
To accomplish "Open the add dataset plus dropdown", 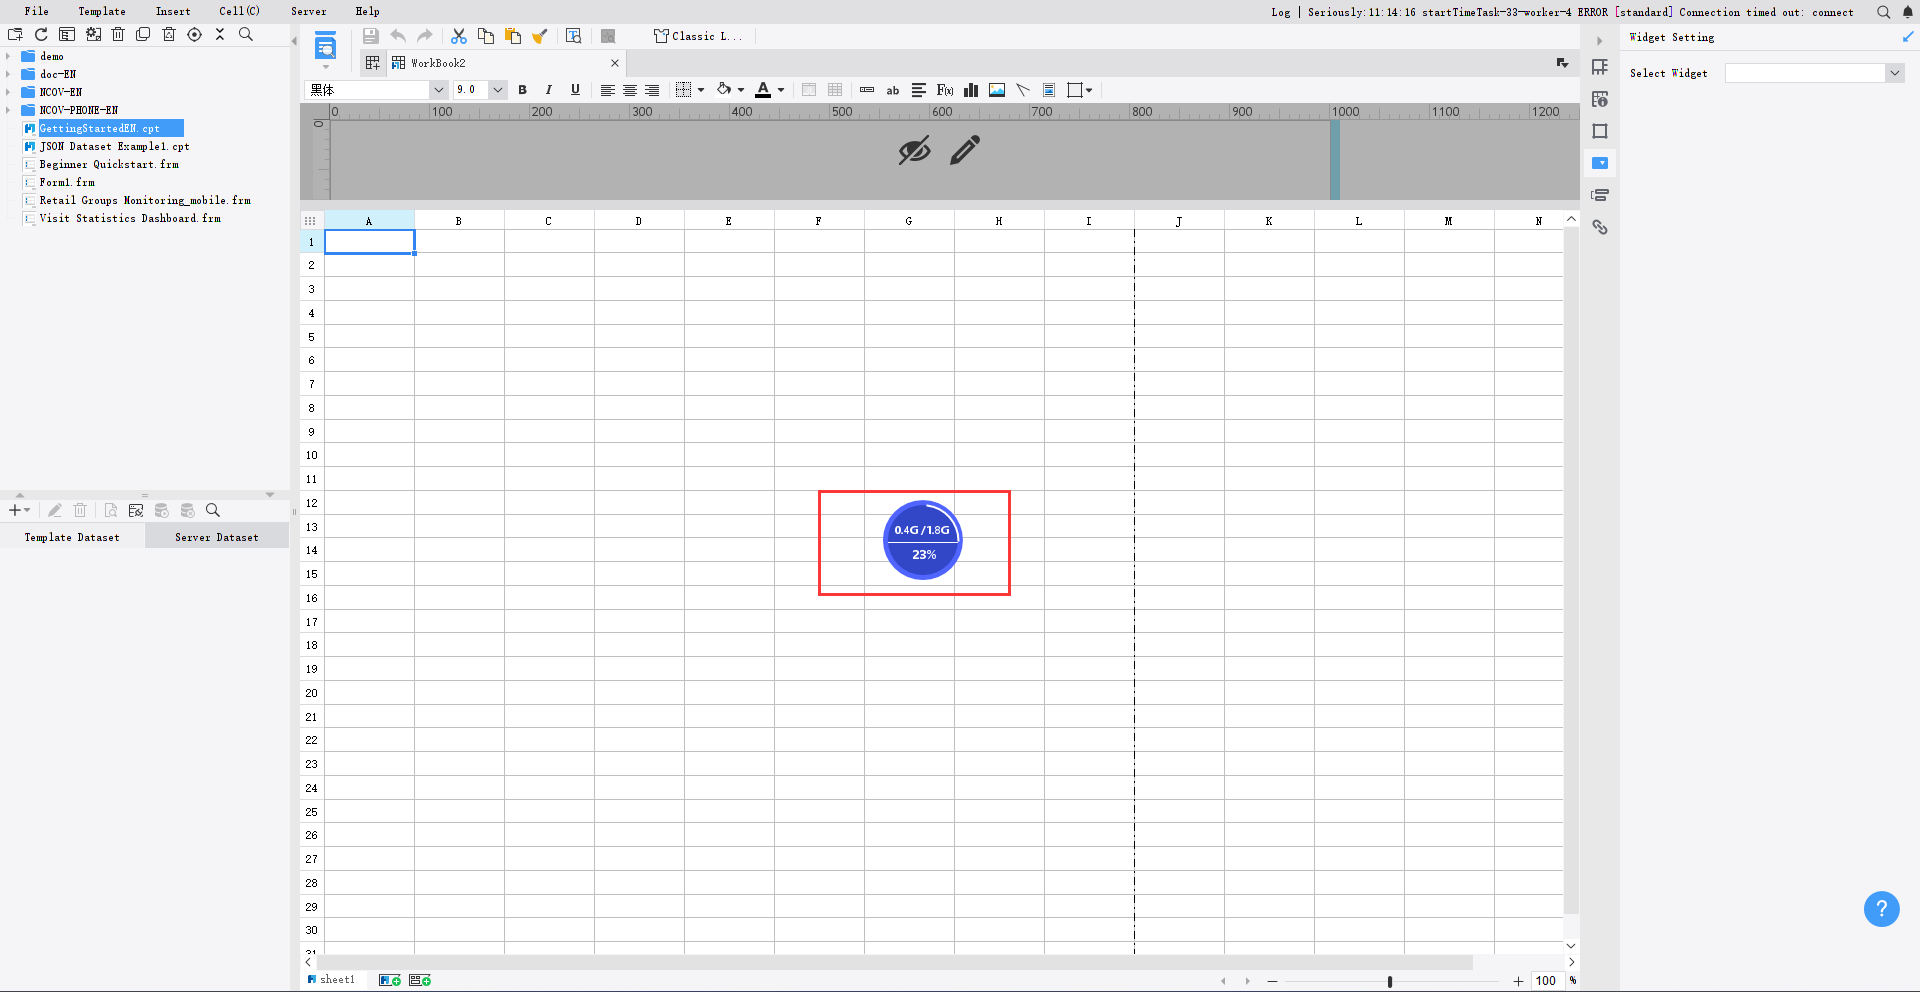I will coord(19,510).
